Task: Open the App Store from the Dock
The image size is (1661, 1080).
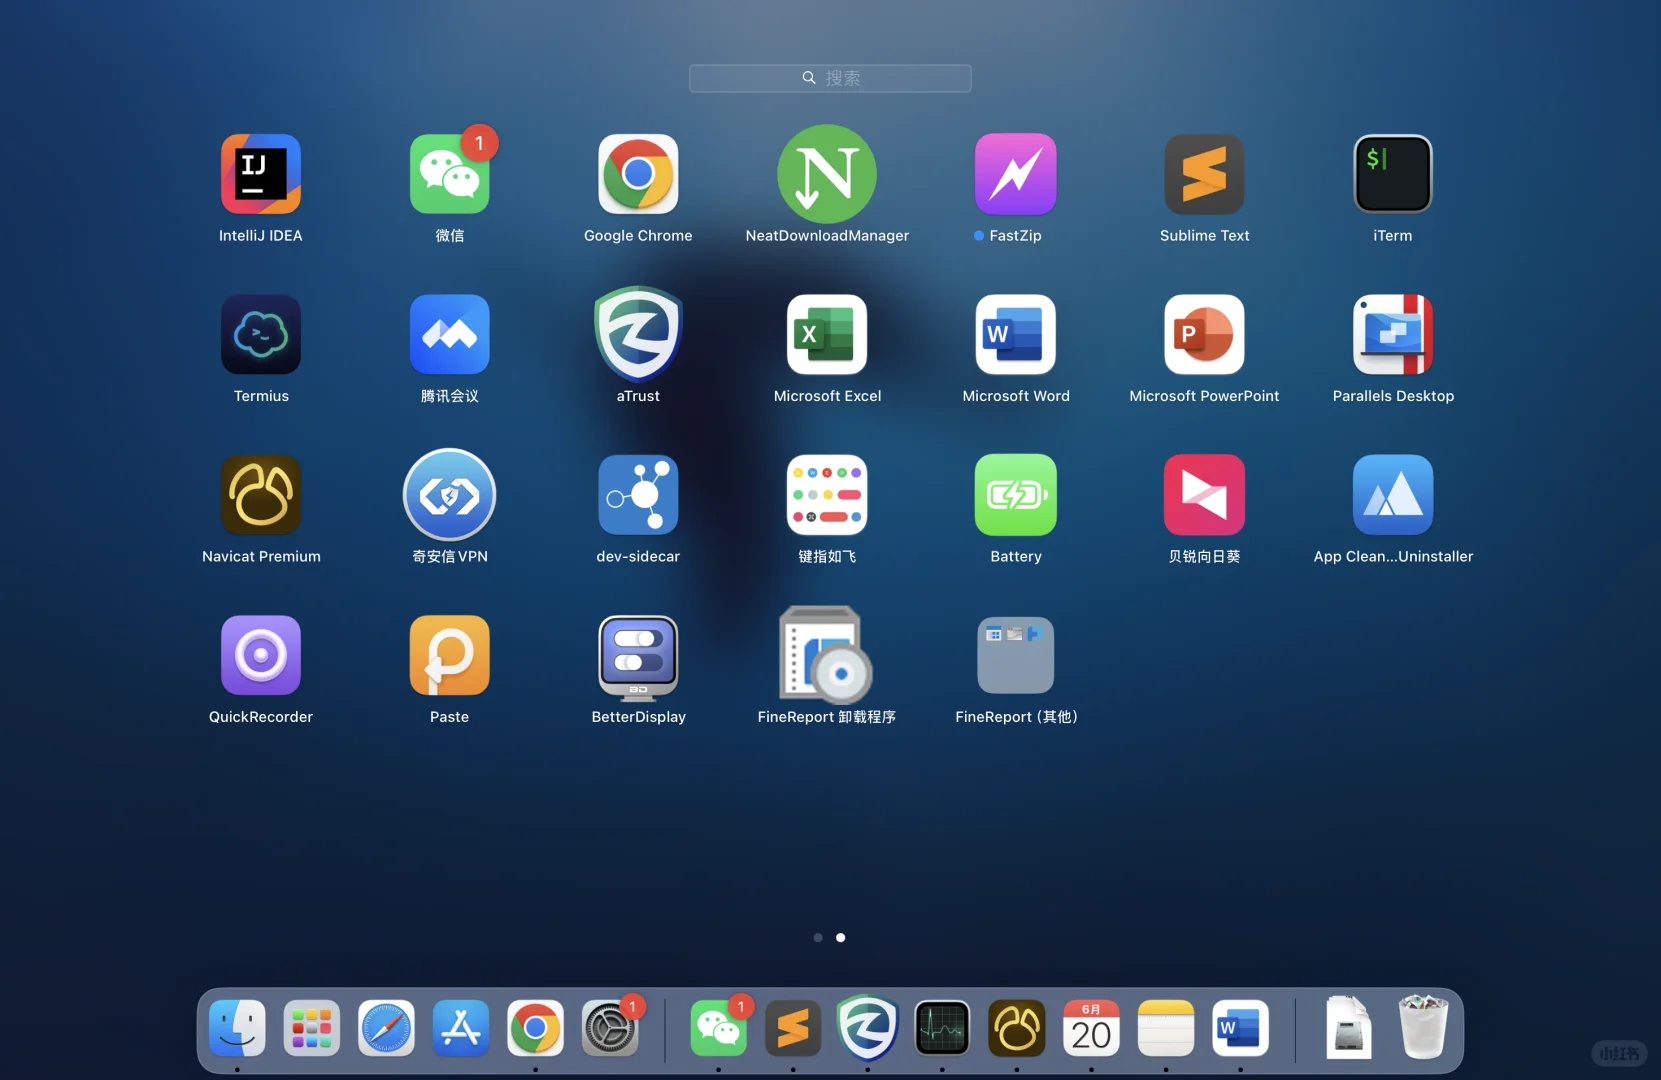Action: 461,1028
